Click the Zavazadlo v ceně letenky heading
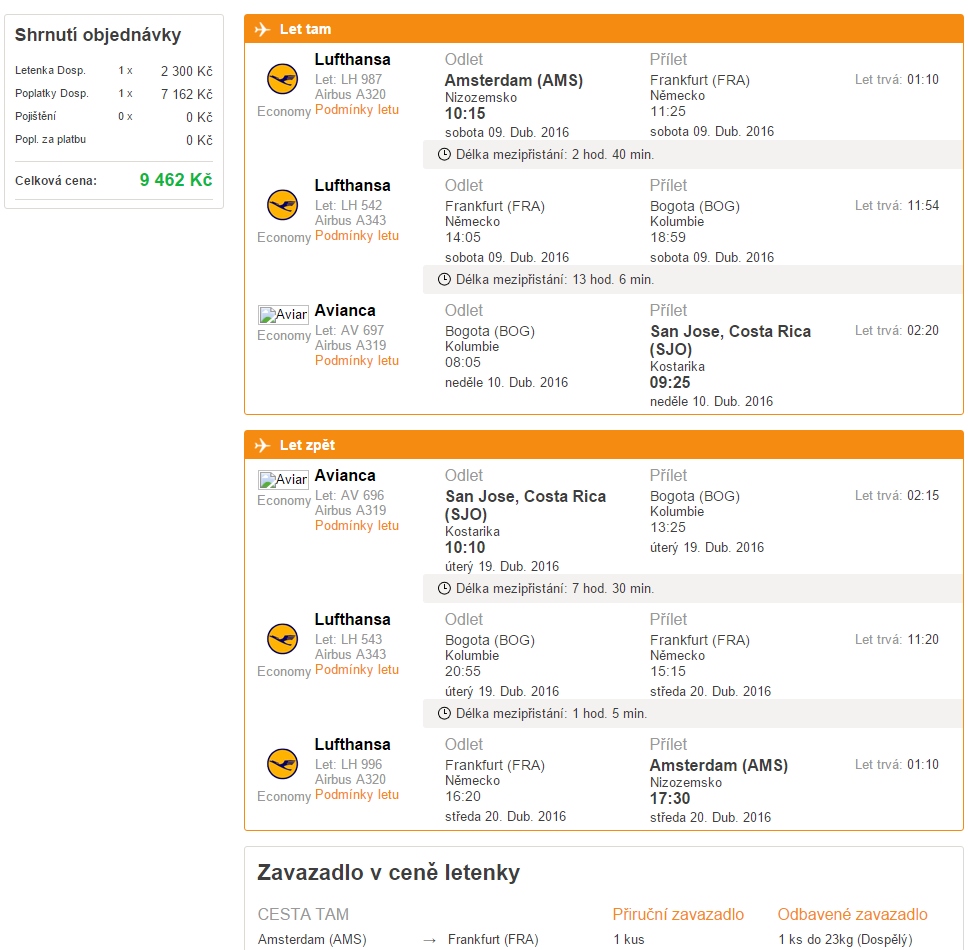Image resolution: width=968 pixels, height=950 pixels. (x=388, y=873)
